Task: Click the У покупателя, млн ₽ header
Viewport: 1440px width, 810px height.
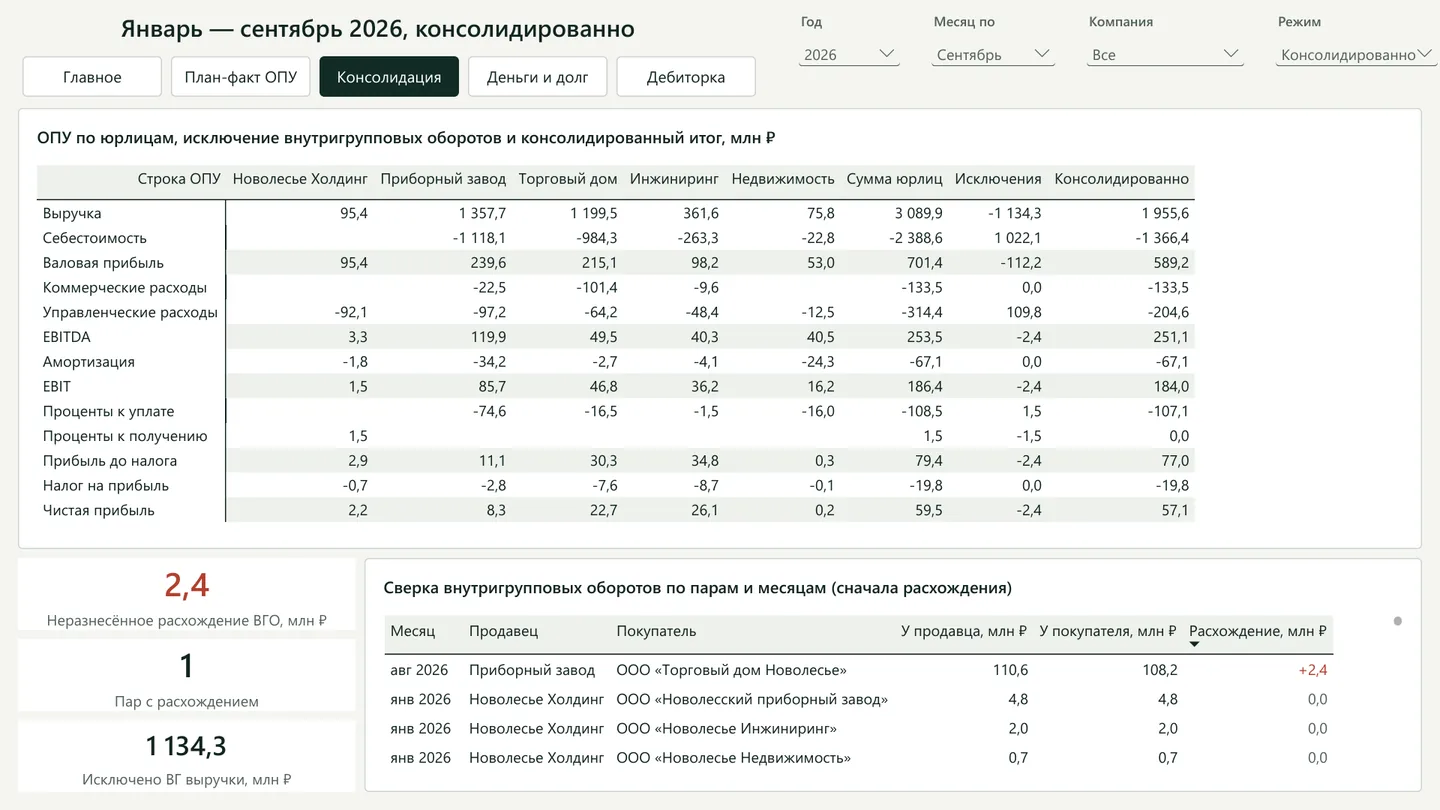Action: click(1108, 631)
